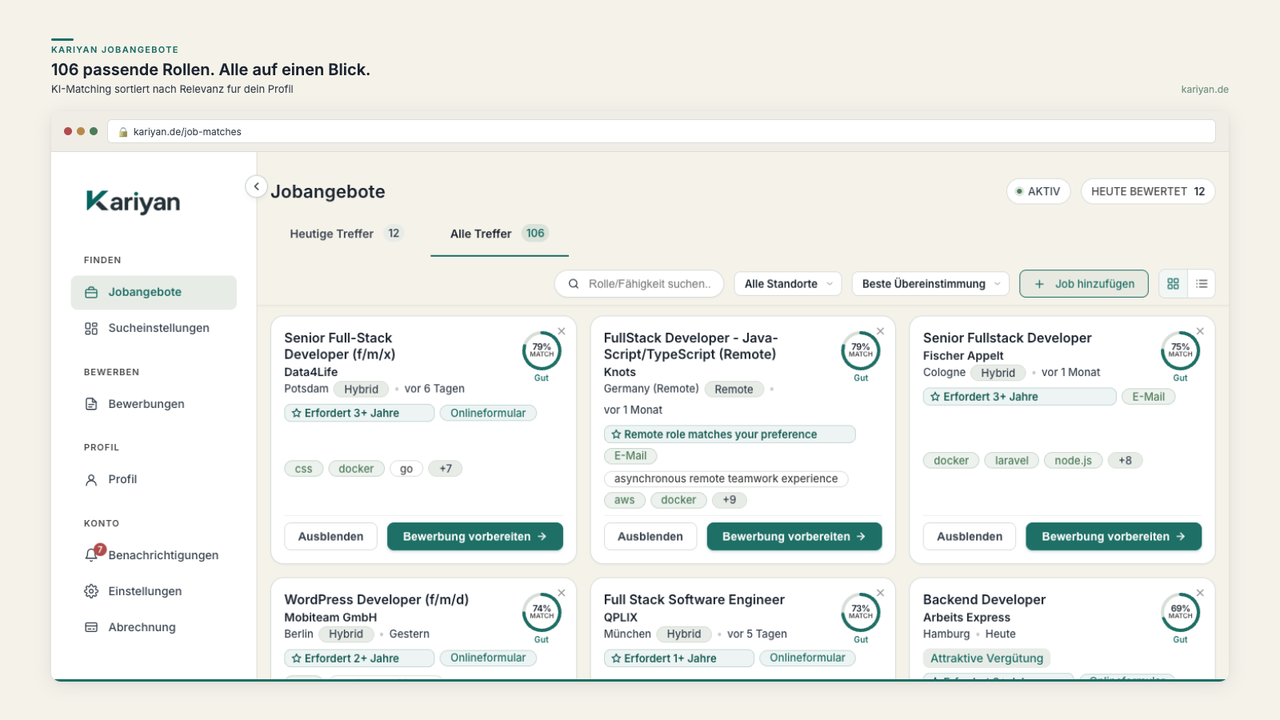Dismiss the QPLIX job card with X
This screenshot has width=1280, height=720.
880,593
